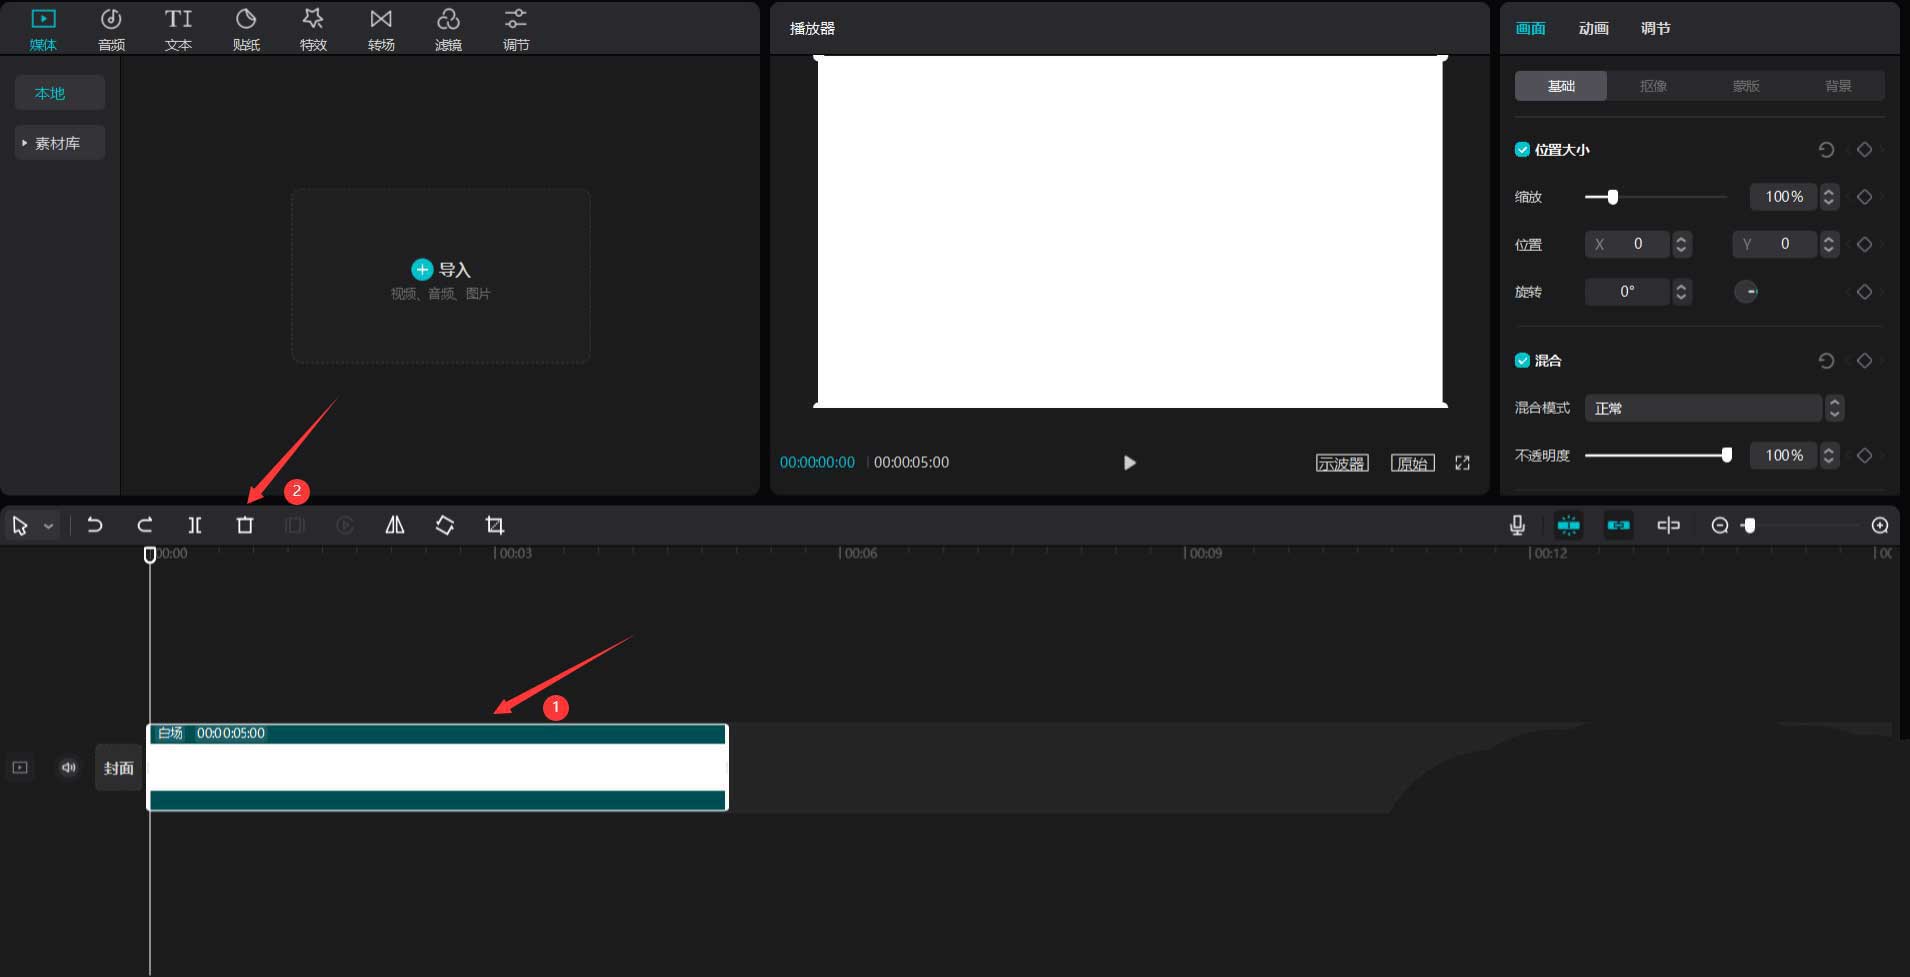Open the 贴纸 stickers tab

[x=246, y=29]
